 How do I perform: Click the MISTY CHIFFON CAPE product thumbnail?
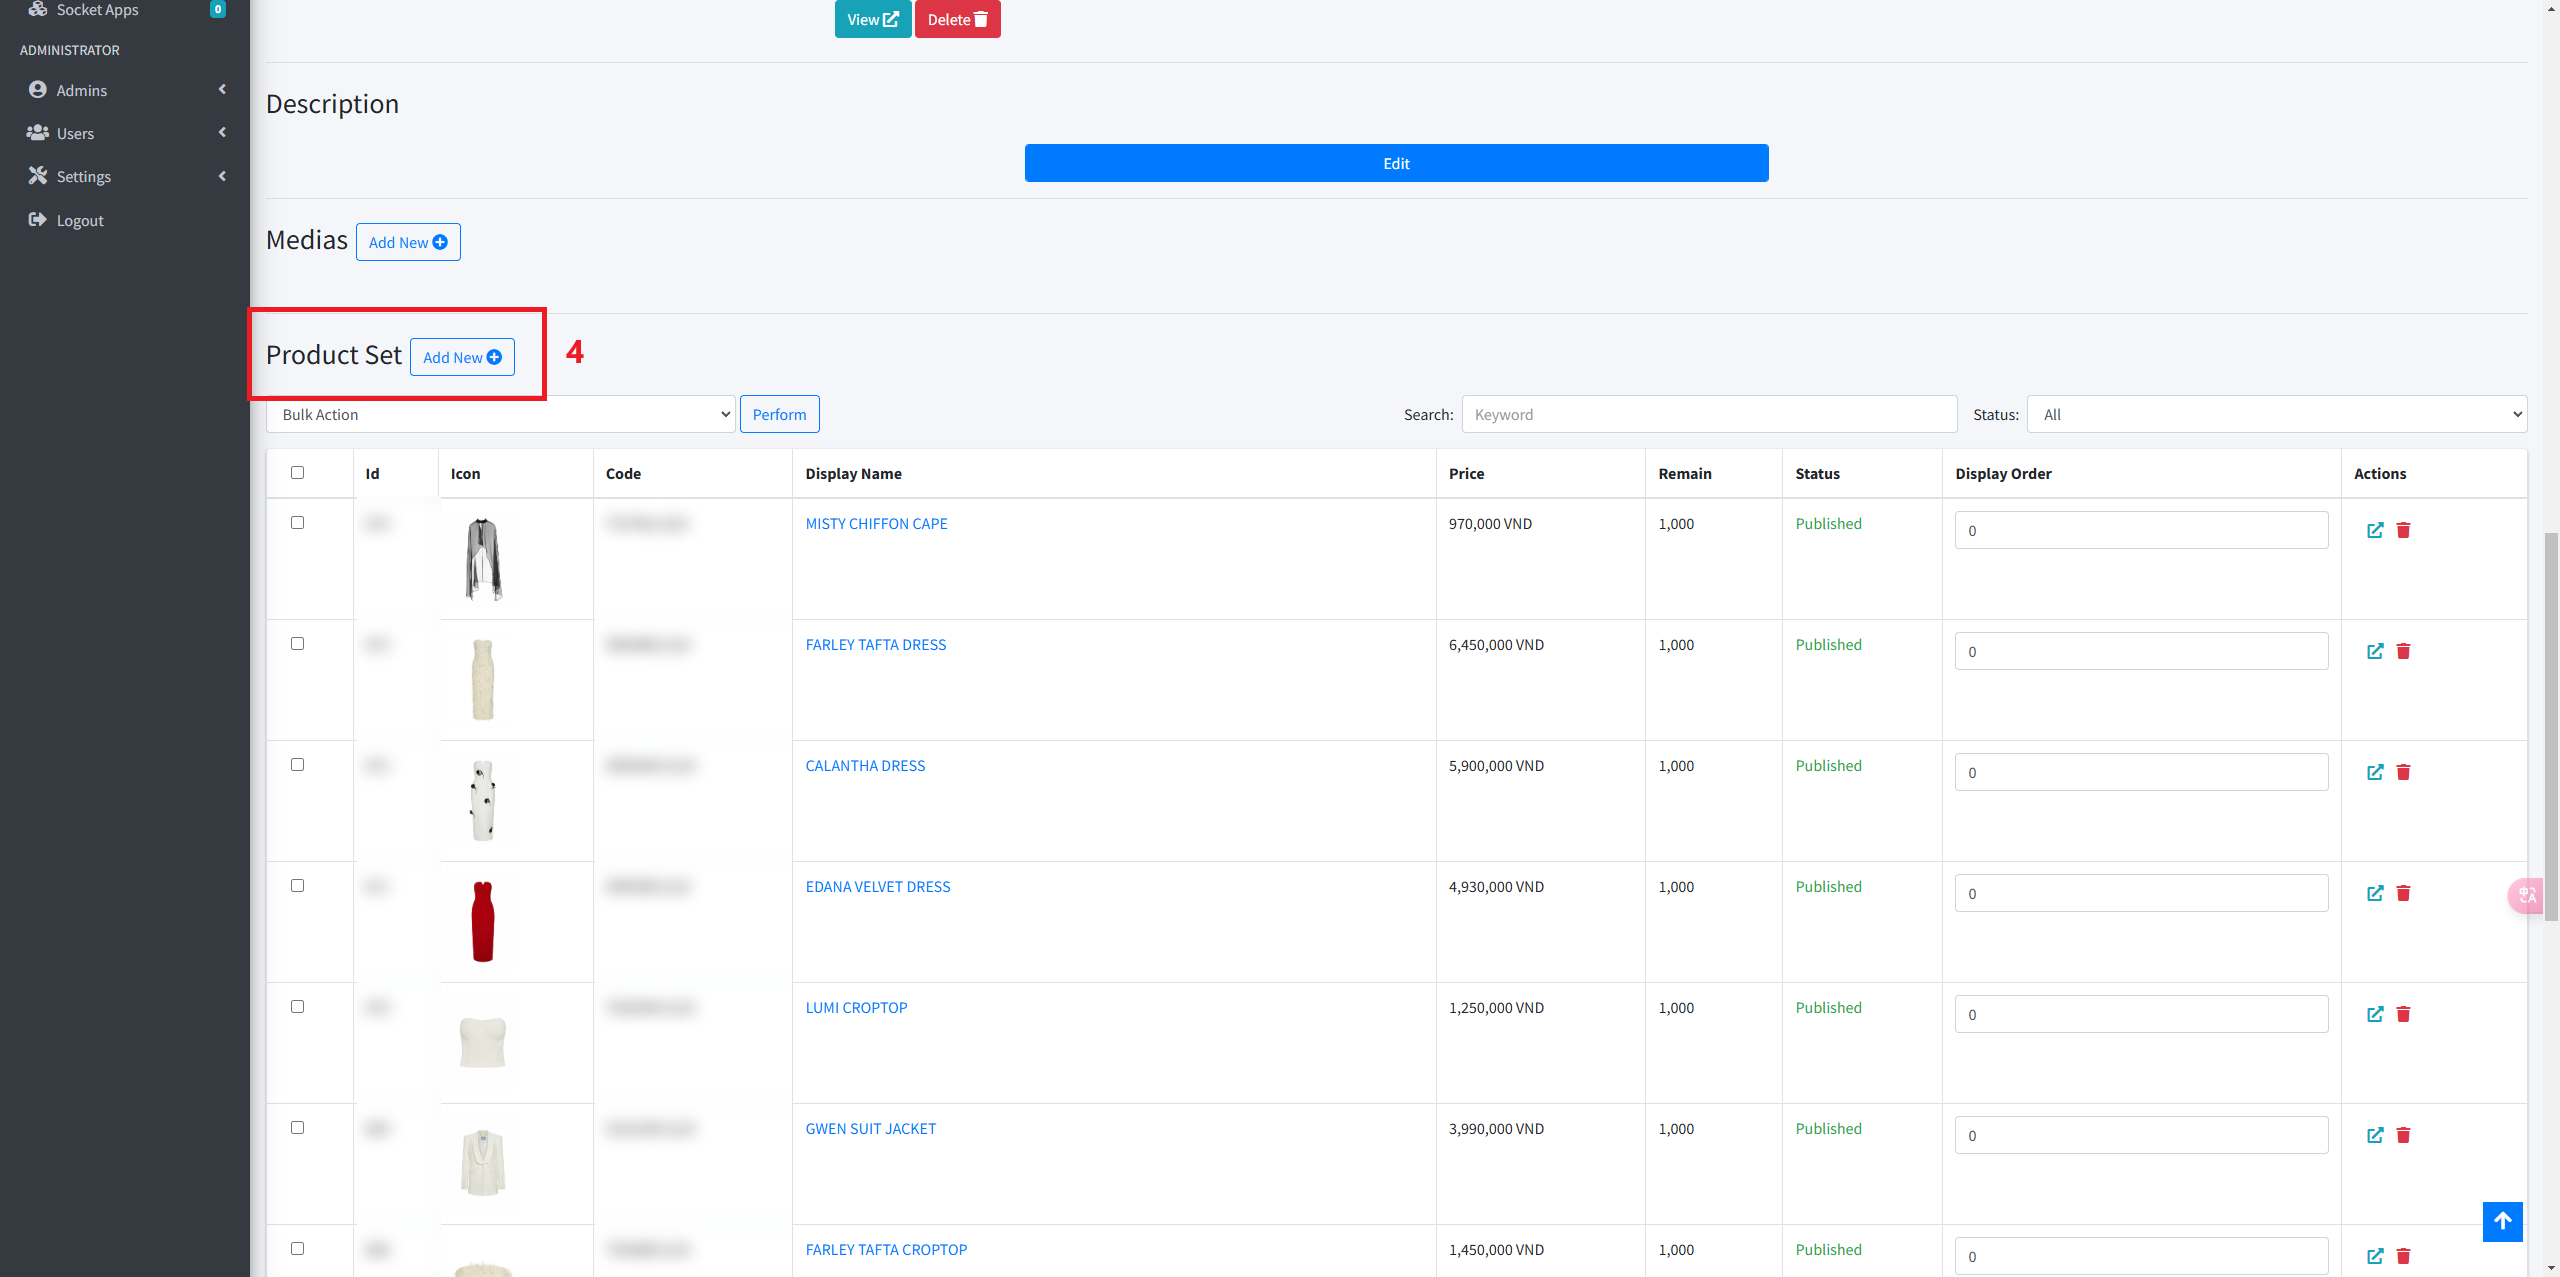(483, 559)
